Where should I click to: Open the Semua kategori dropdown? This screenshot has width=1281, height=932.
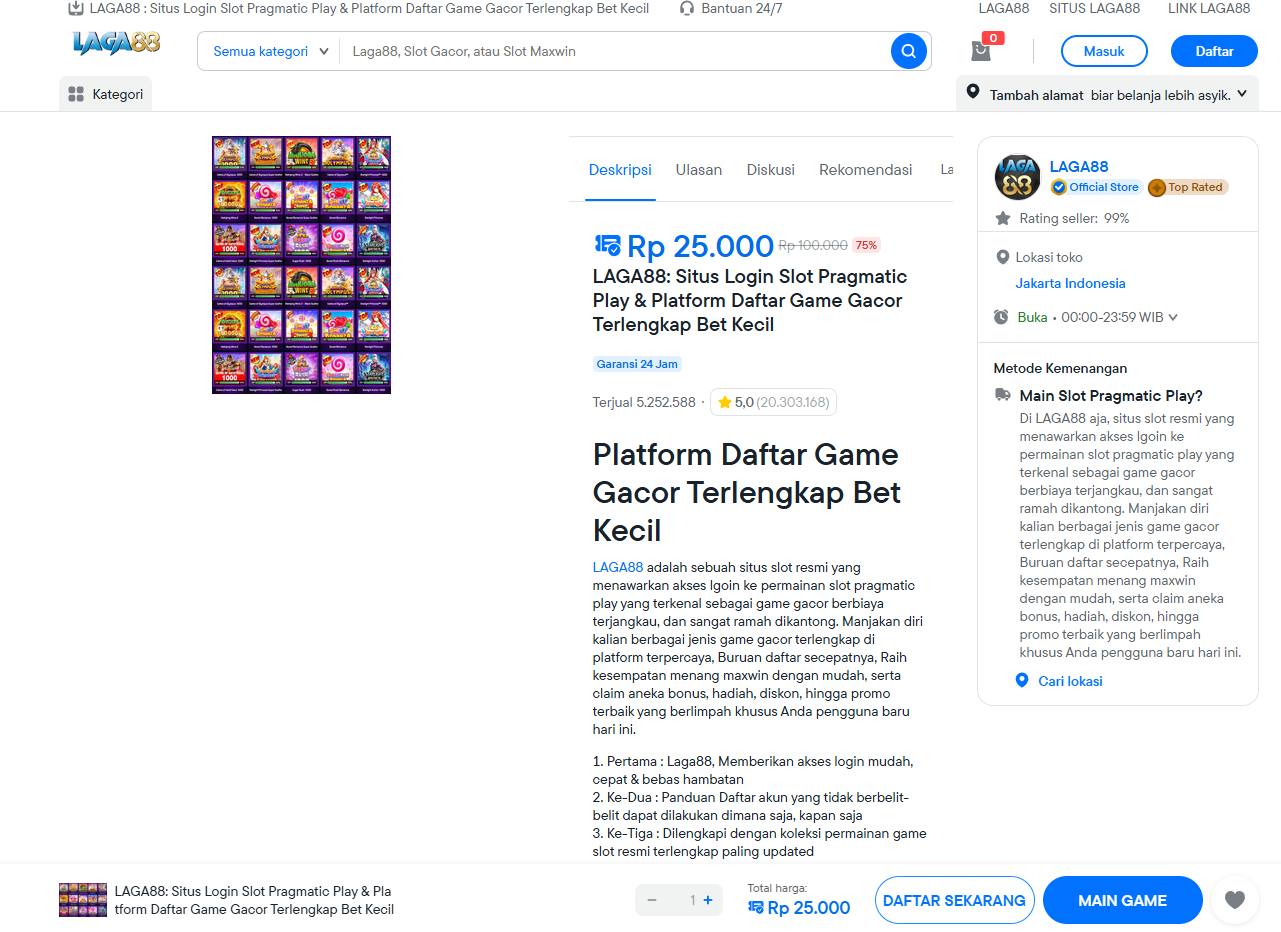point(270,51)
